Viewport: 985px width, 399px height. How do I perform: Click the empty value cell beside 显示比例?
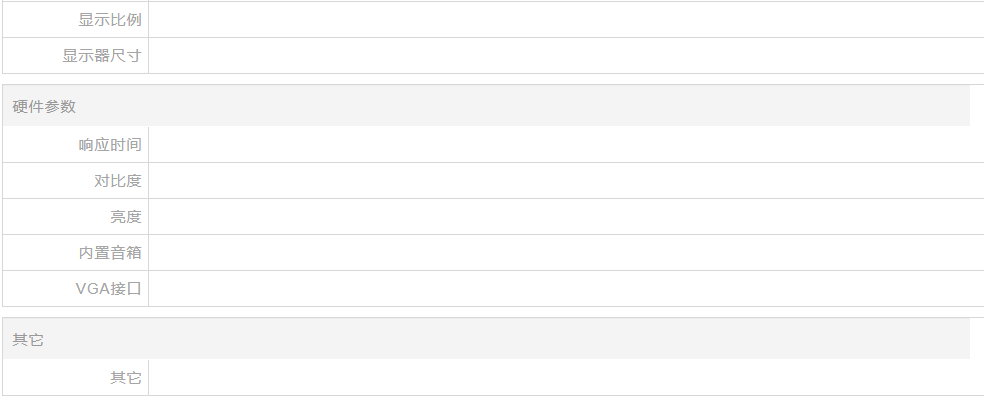point(567,19)
